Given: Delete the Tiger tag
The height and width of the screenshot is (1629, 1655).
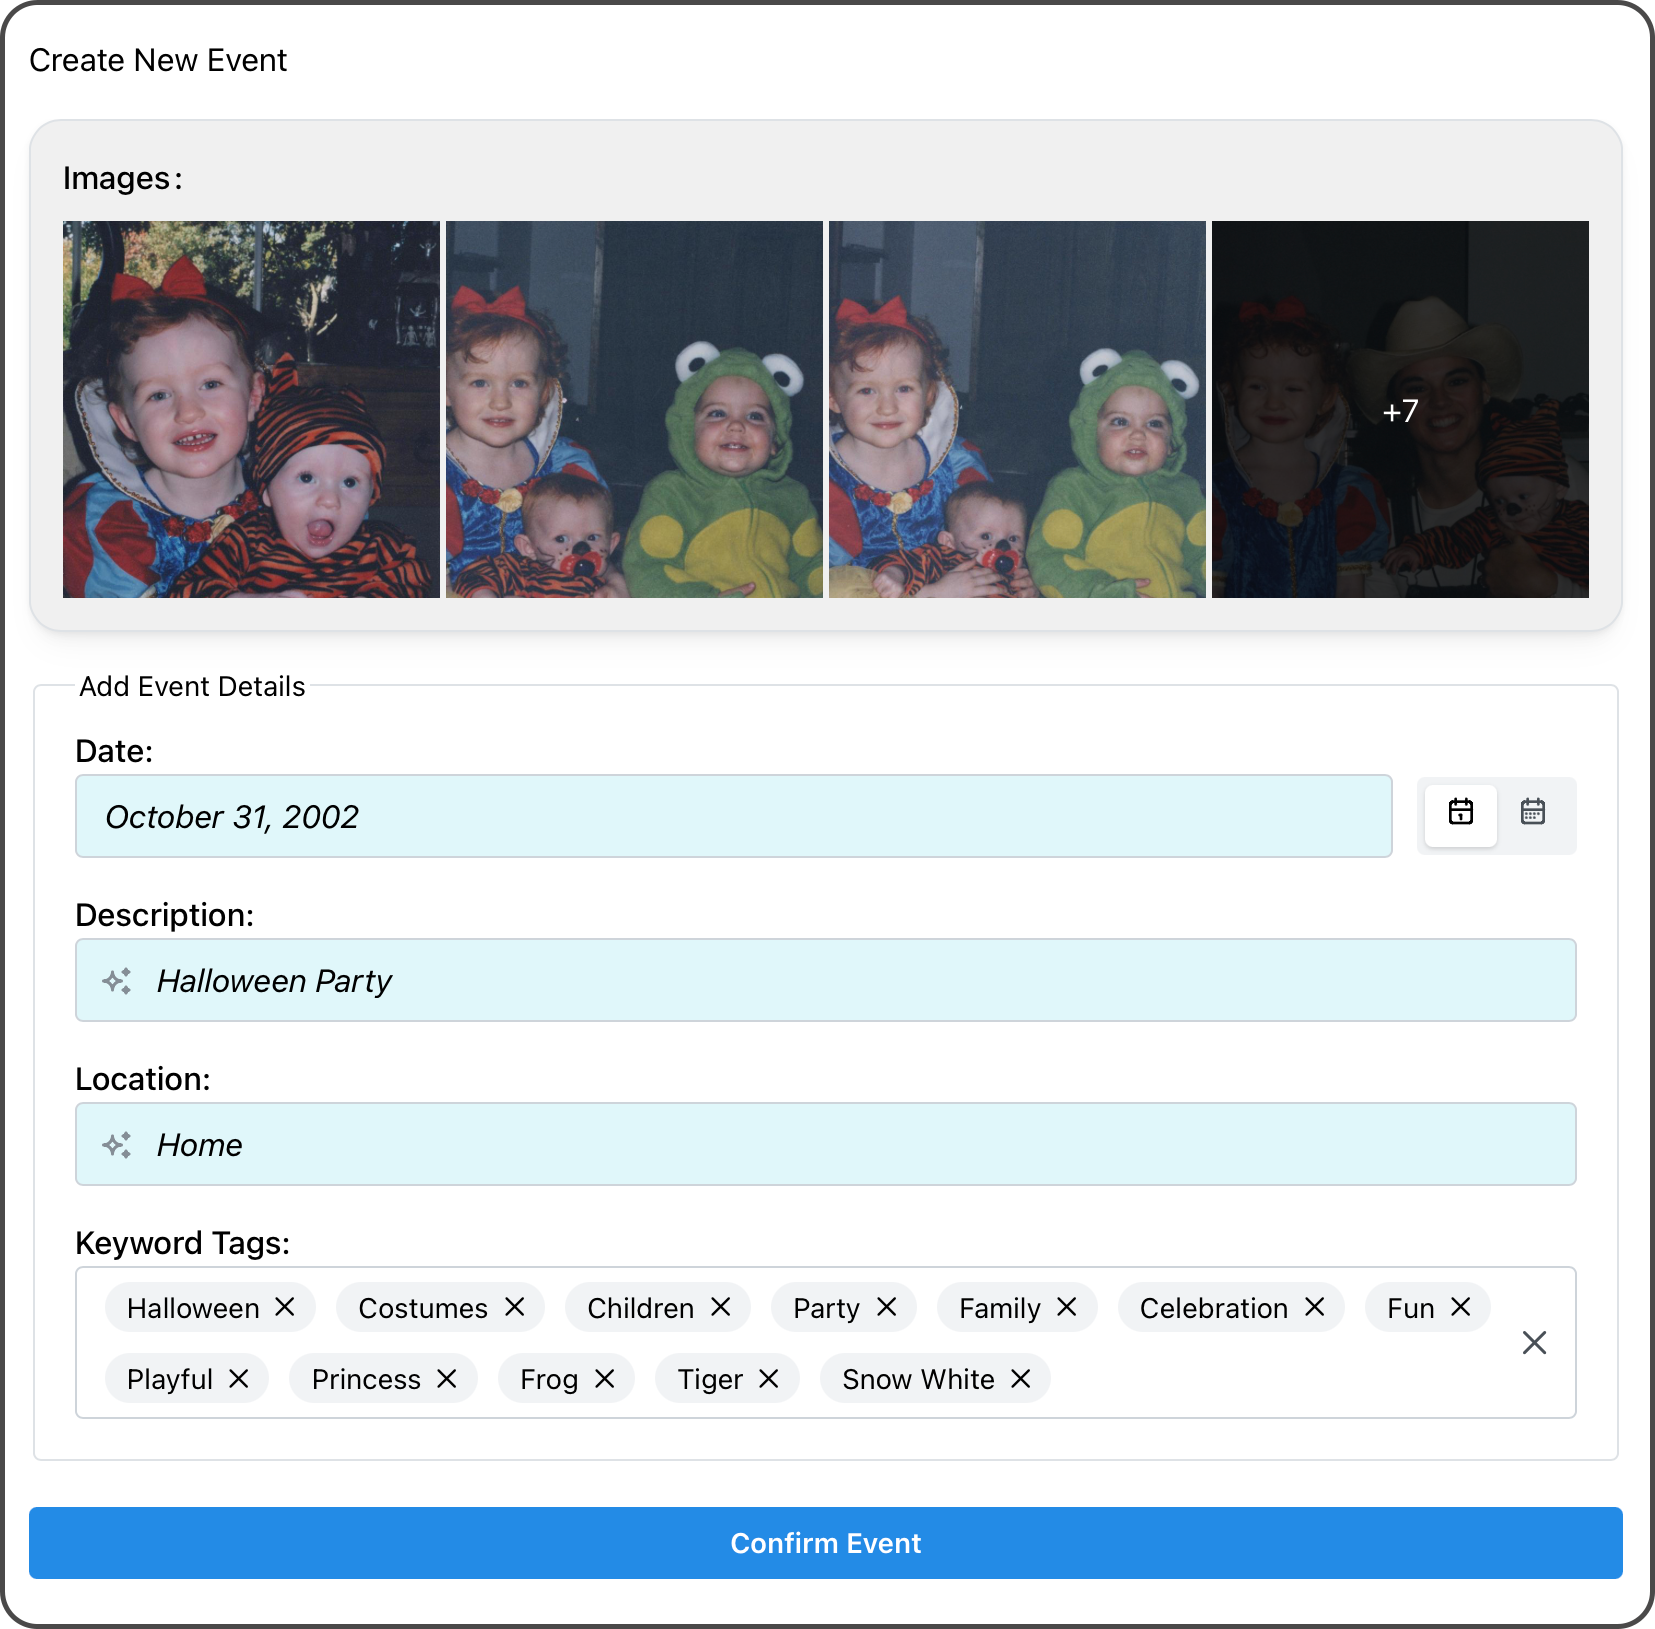Looking at the screenshot, I should point(768,1379).
